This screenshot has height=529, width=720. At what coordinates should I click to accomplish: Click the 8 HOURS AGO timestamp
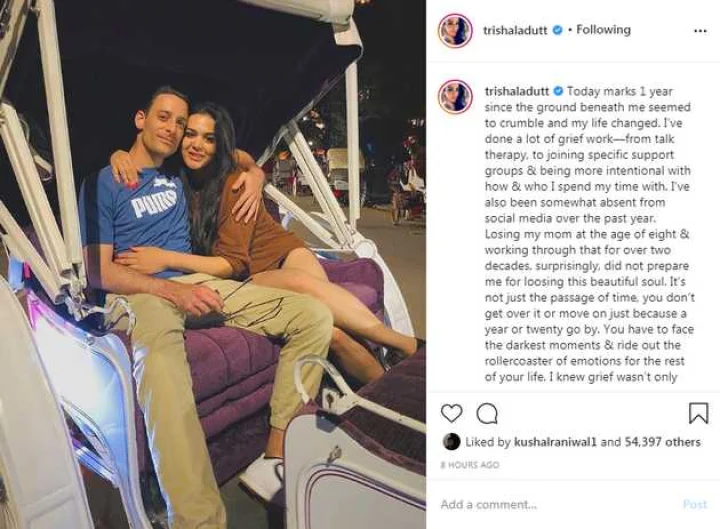[x=470, y=465]
